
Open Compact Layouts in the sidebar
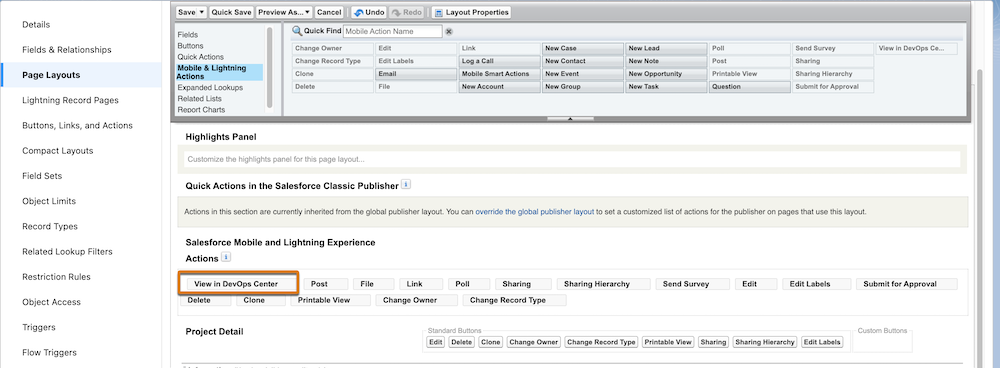pos(57,151)
